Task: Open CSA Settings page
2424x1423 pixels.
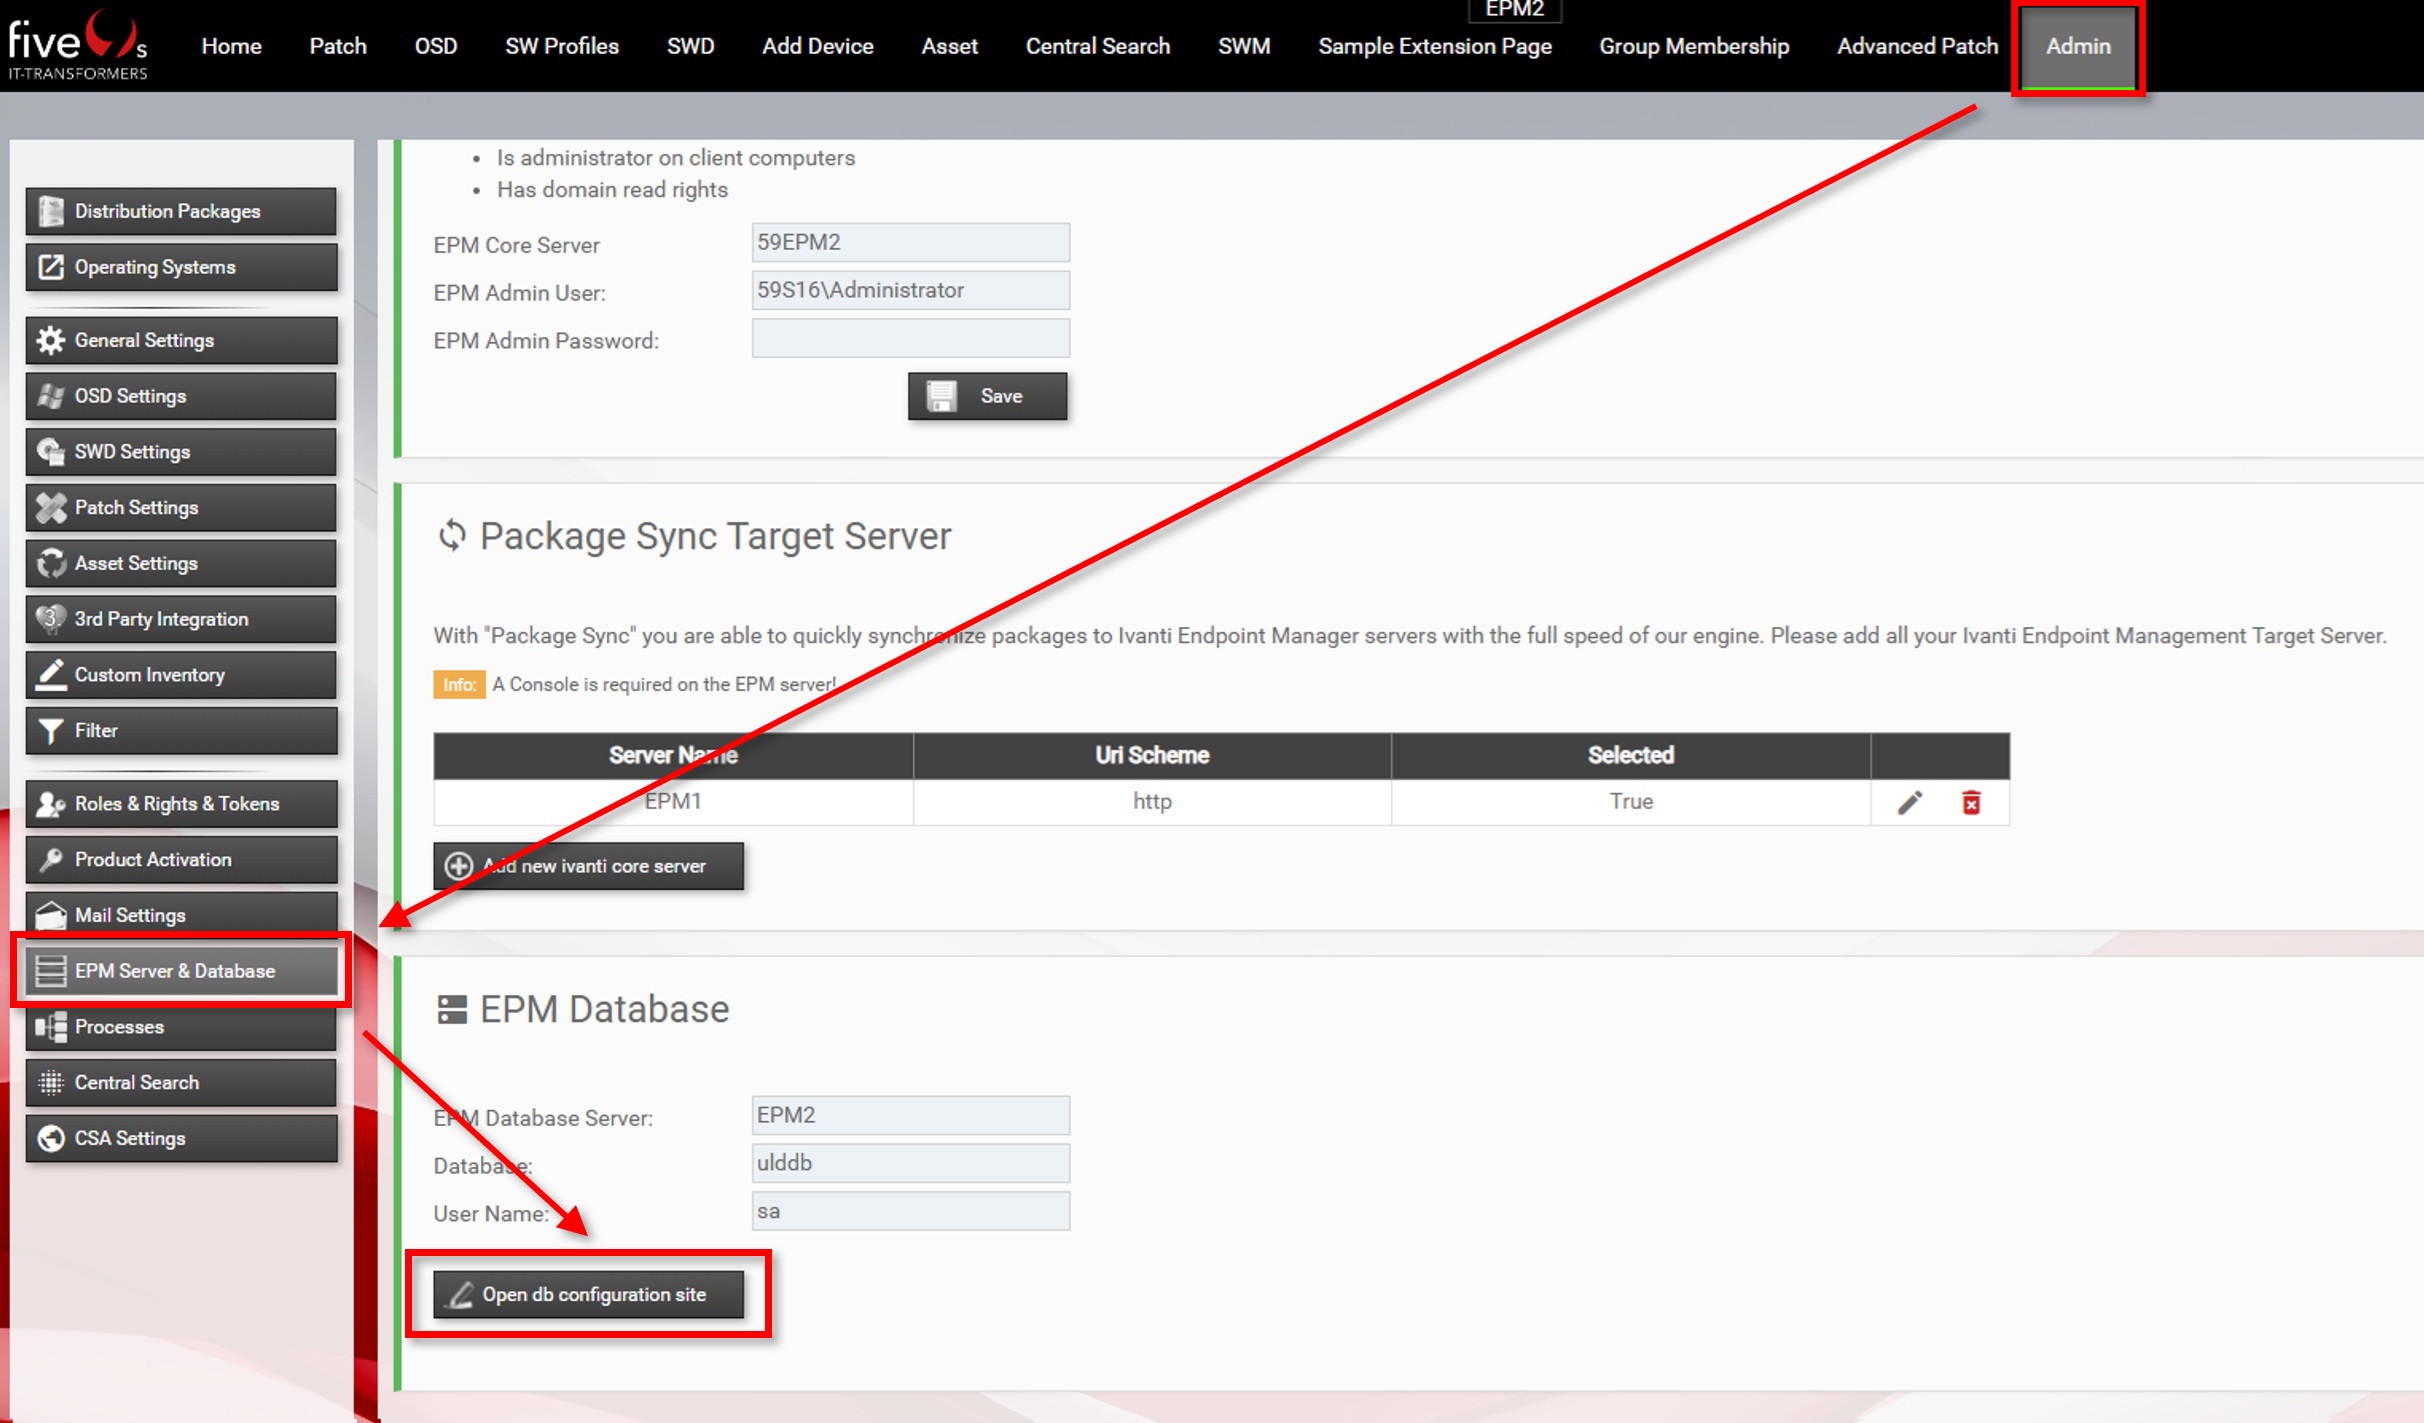Action: (181, 1139)
